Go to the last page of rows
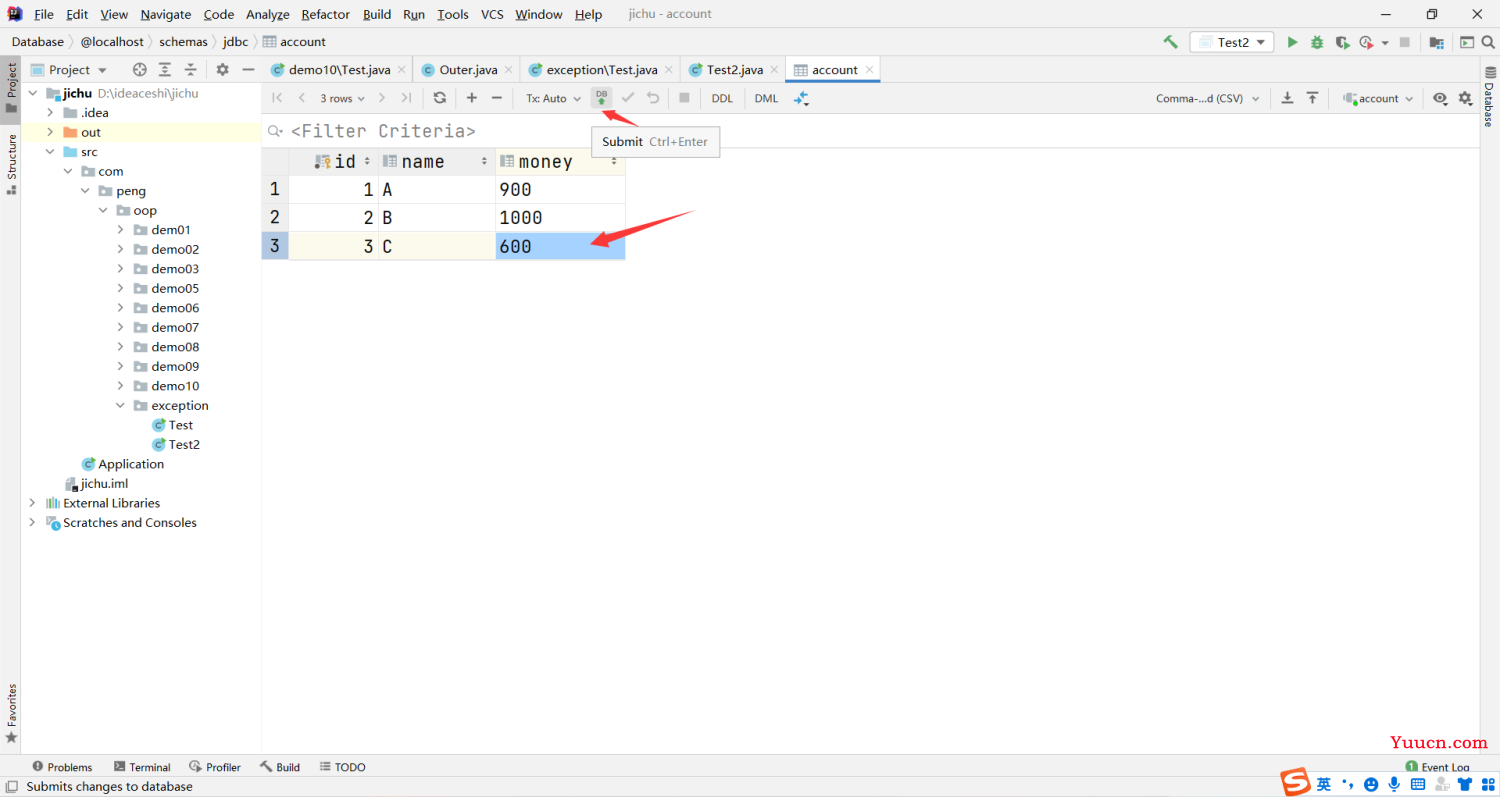This screenshot has width=1500, height=797. point(406,98)
